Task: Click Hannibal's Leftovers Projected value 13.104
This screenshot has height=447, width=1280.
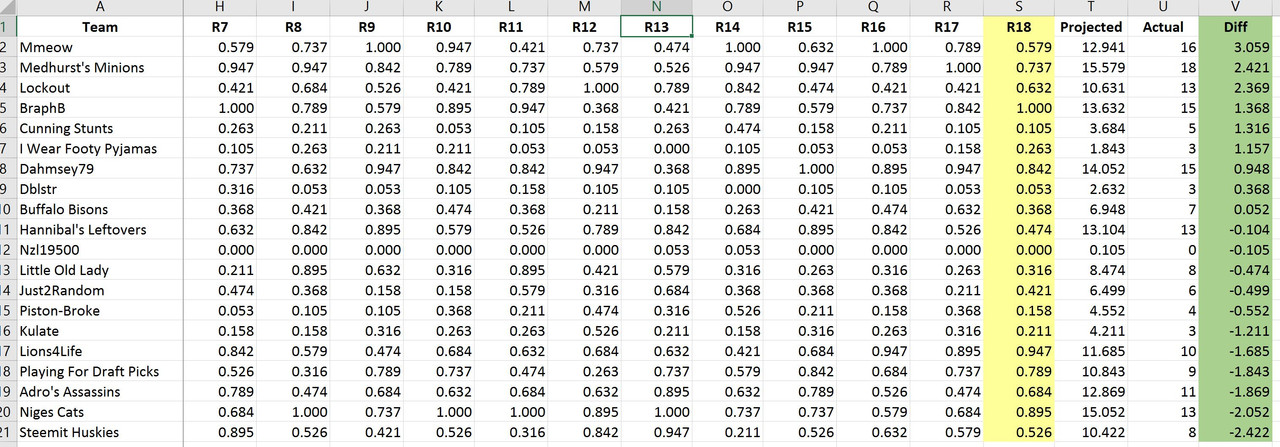Action: [x=1090, y=230]
